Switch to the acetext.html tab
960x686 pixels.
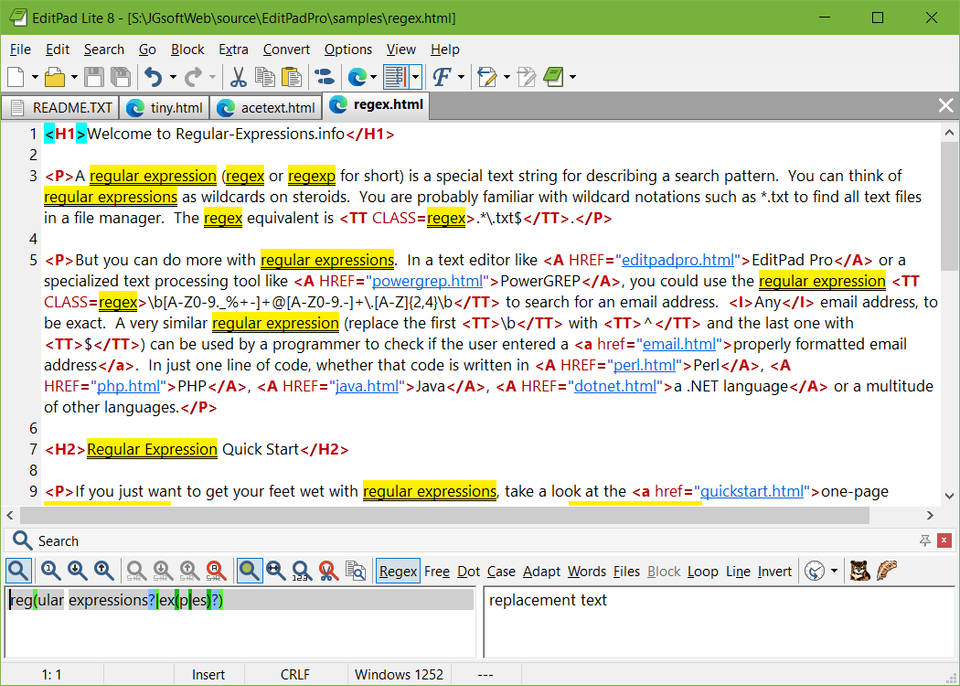tap(266, 107)
